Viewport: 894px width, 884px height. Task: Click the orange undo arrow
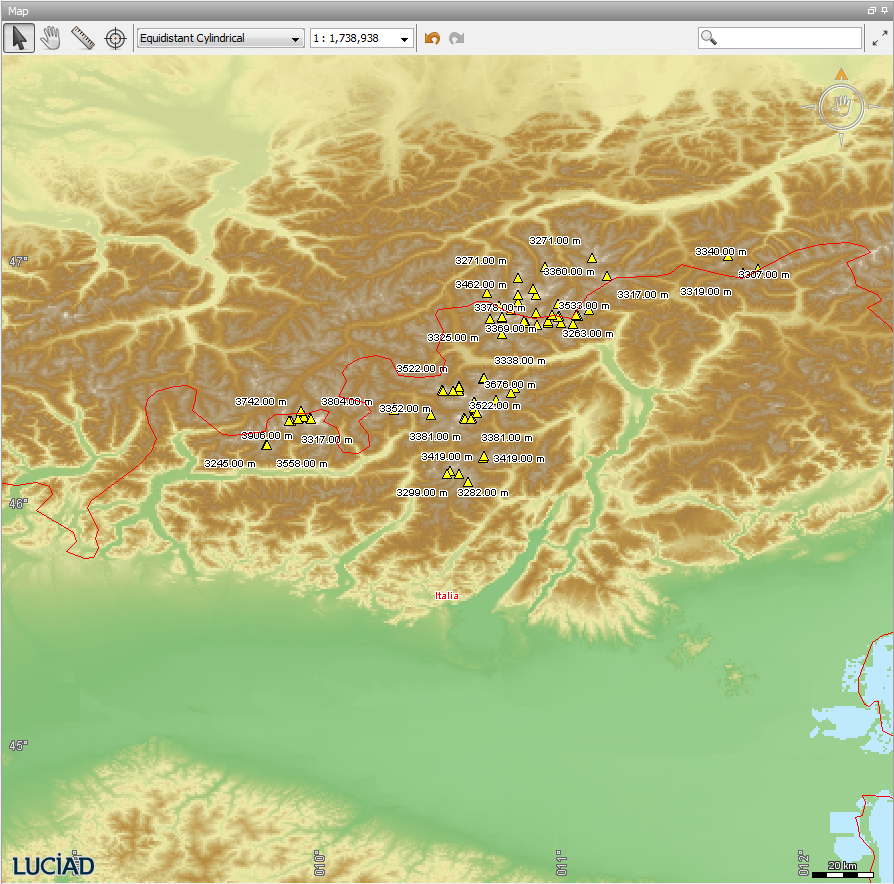pyautogui.click(x=432, y=38)
